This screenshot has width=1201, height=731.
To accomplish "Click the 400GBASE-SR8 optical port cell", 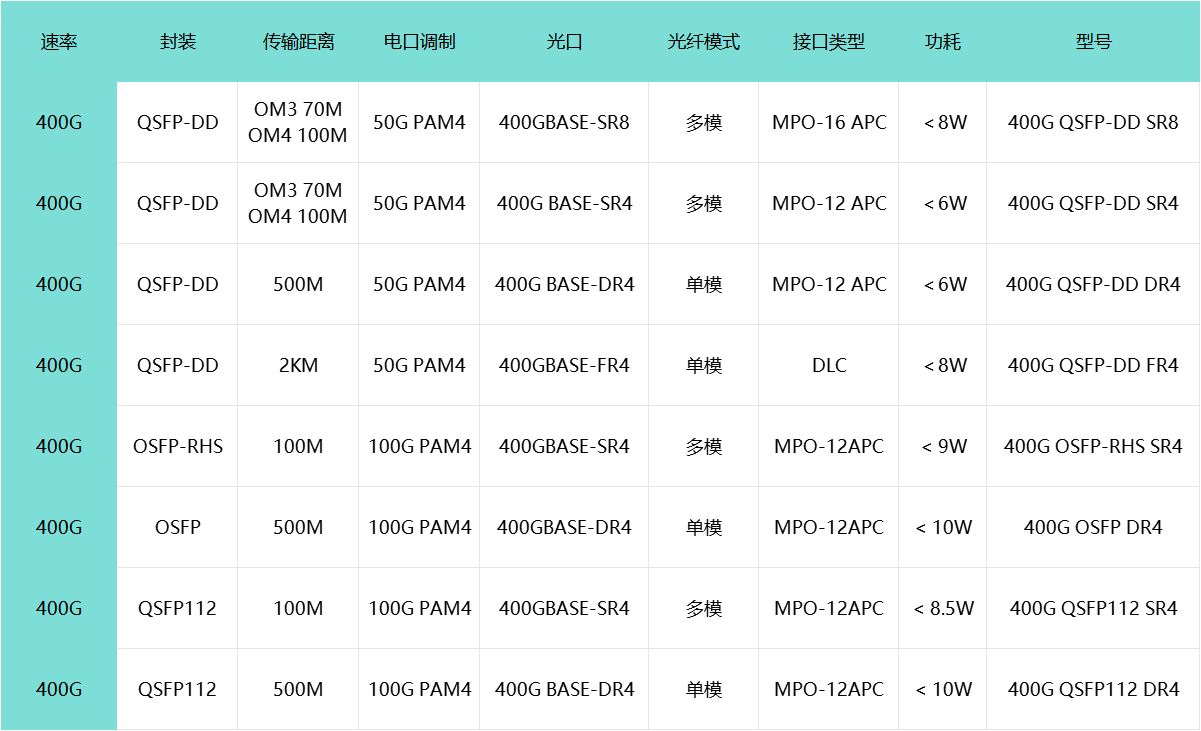I will click(564, 123).
